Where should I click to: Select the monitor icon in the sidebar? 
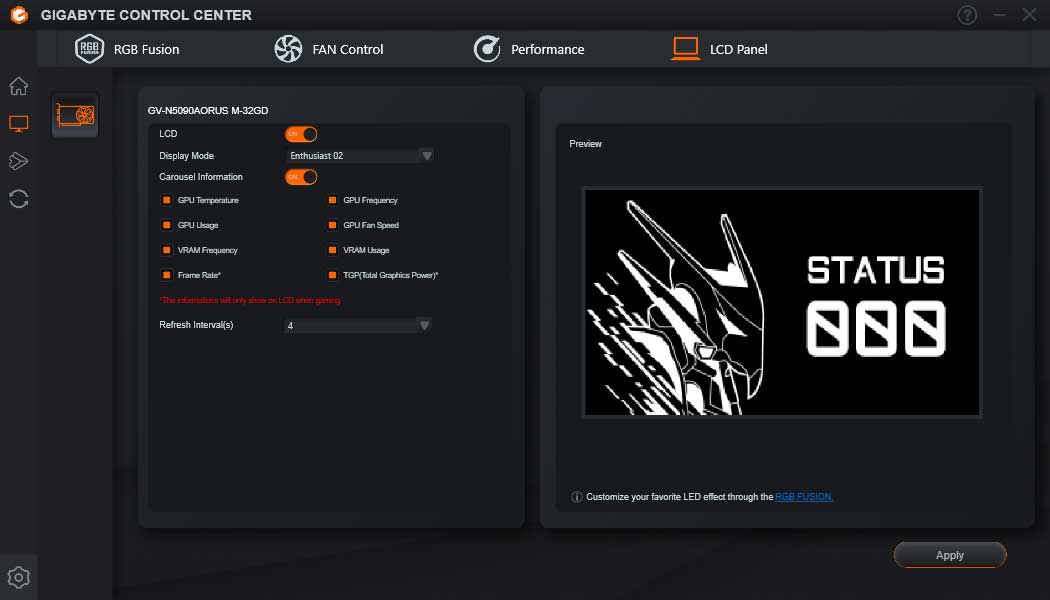18,123
